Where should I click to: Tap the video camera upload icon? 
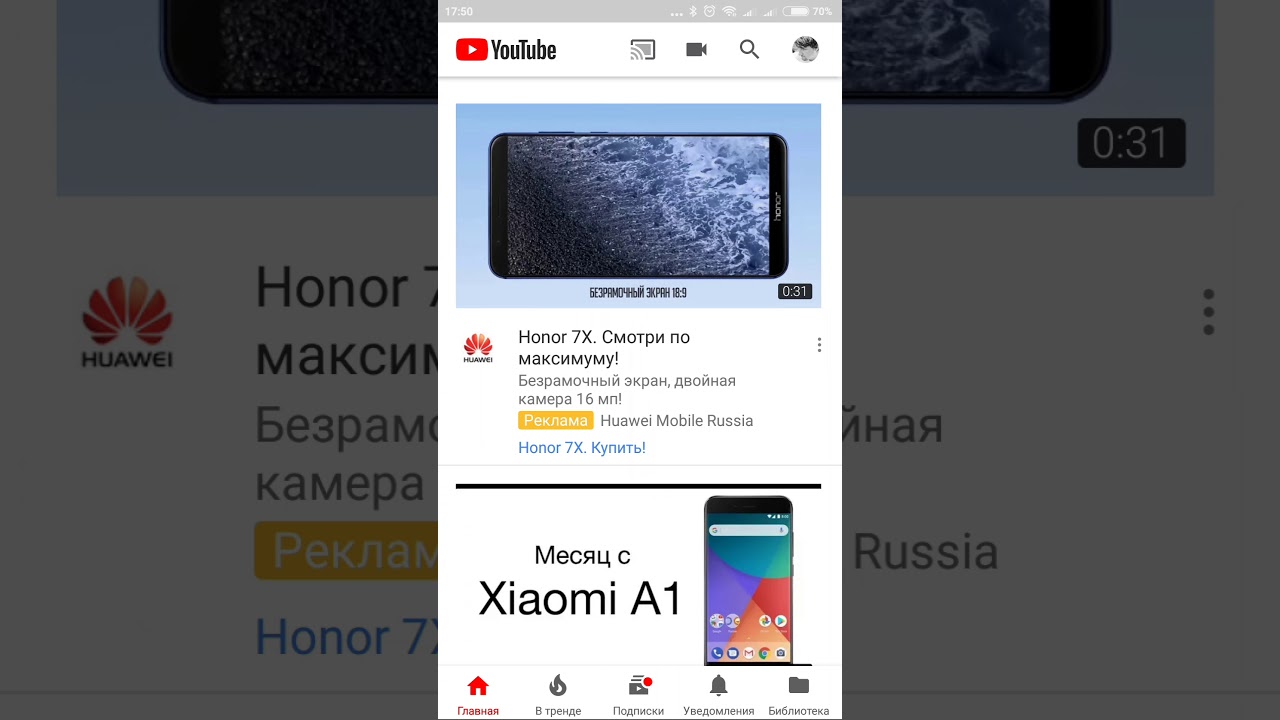click(697, 50)
